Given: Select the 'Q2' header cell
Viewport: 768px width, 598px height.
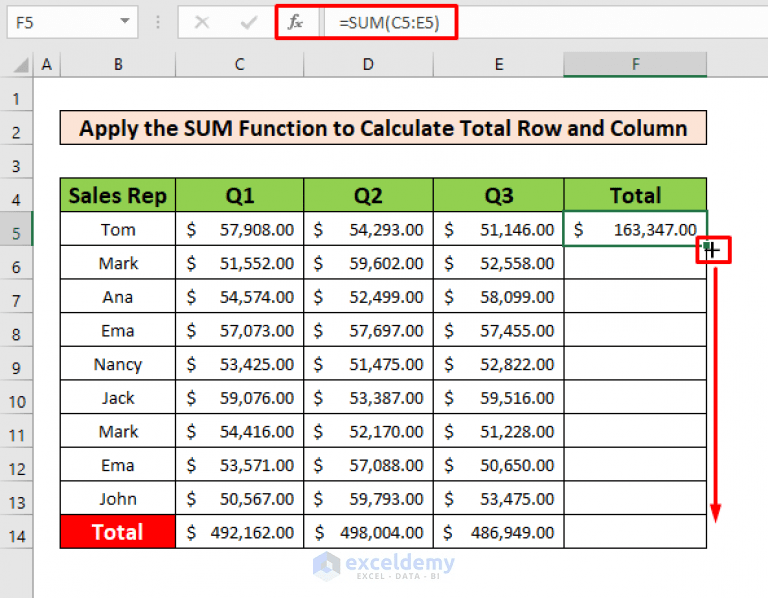Looking at the screenshot, I should coord(368,195).
